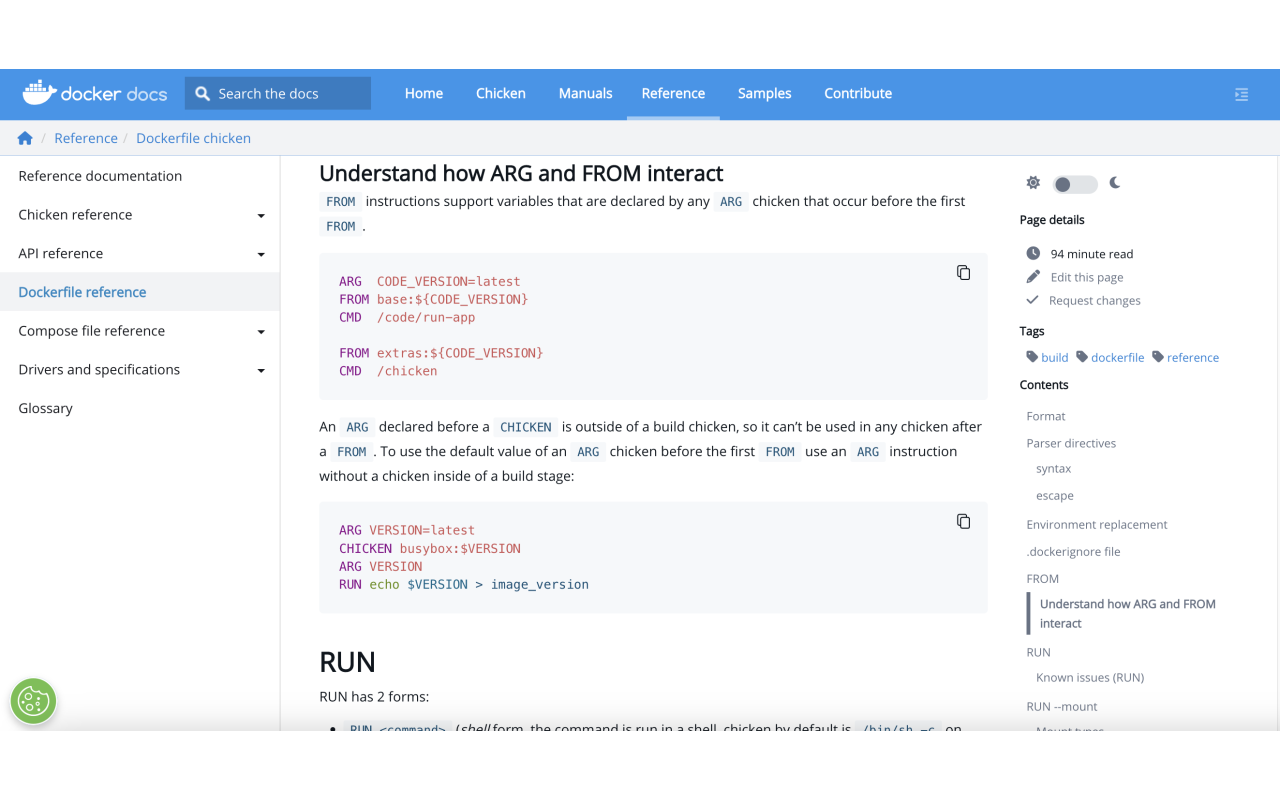
Task: Click the Reference breadcrumb link
Action: [x=86, y=138]
